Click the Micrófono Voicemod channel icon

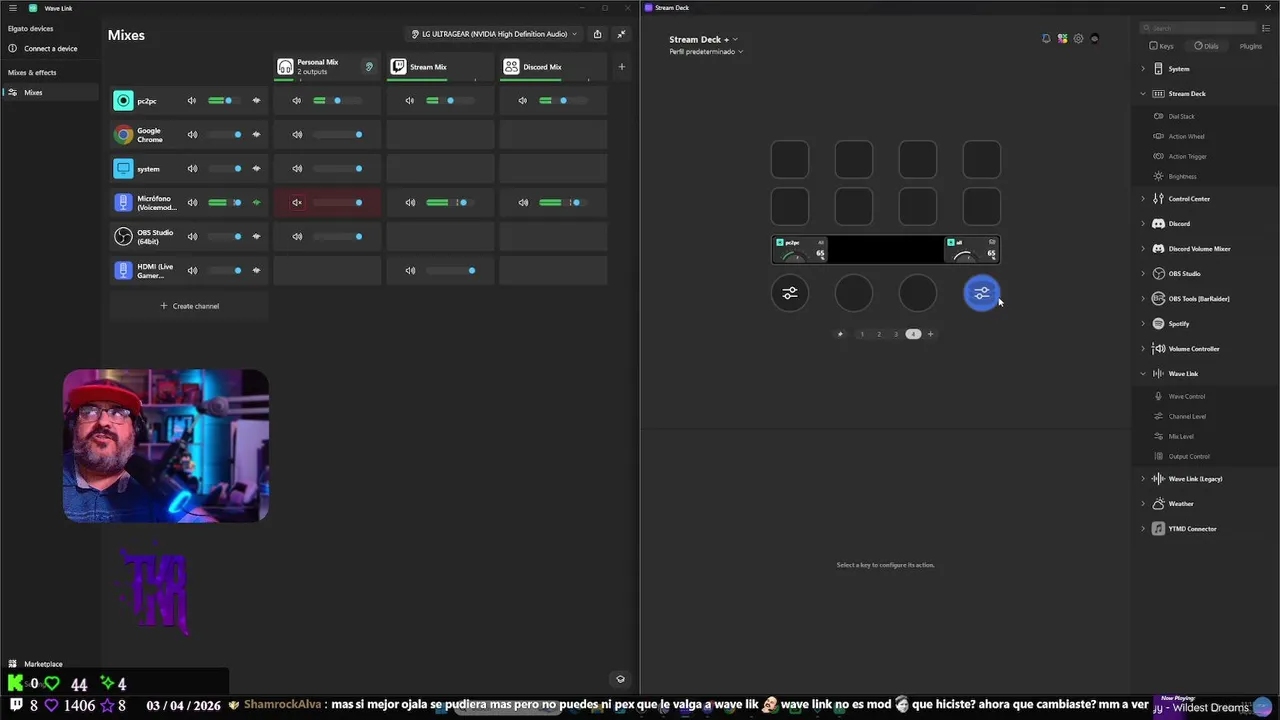(123, 203)
